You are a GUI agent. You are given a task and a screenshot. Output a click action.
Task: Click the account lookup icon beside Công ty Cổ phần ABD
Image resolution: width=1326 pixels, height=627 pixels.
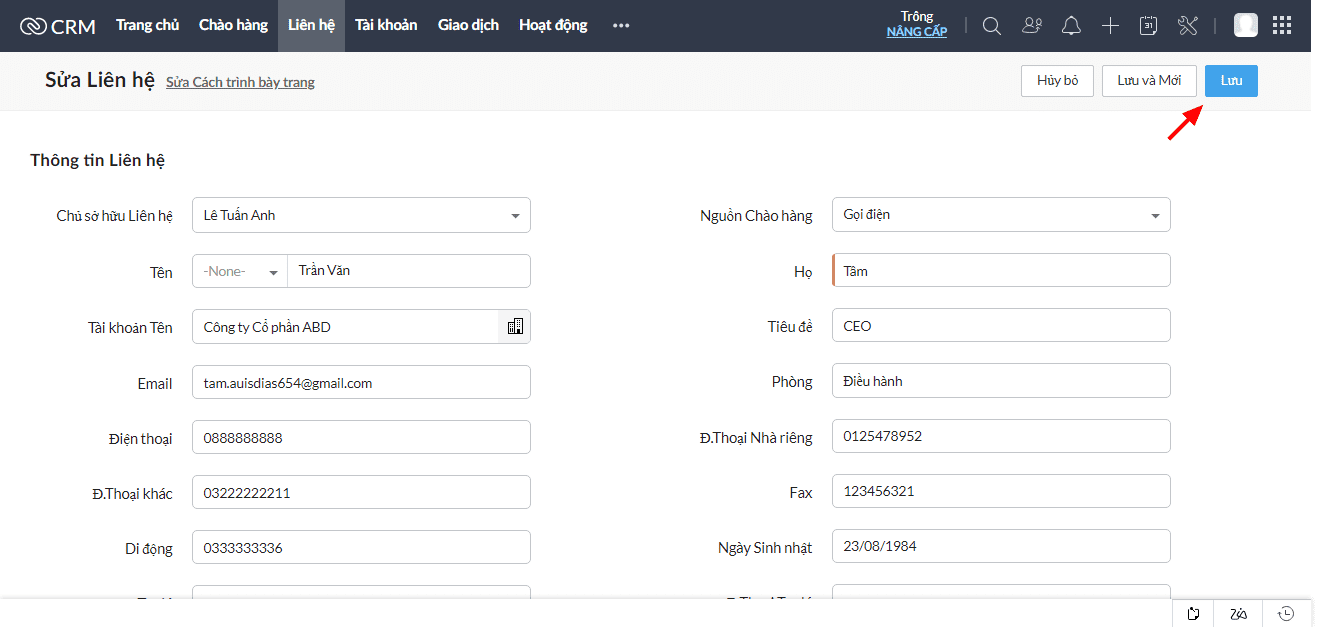[515, 327]
